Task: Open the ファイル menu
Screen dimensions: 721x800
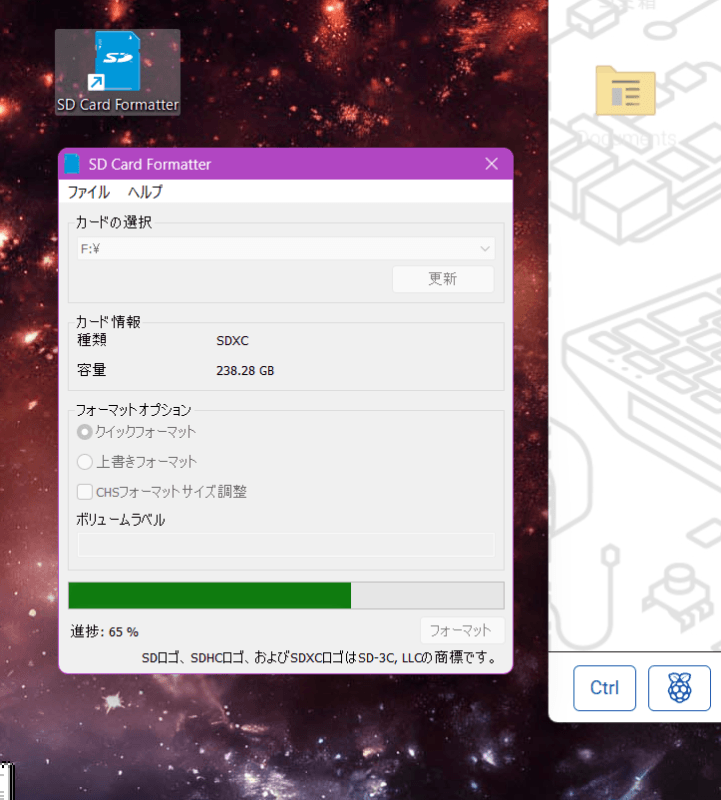Action: (89, 192)
